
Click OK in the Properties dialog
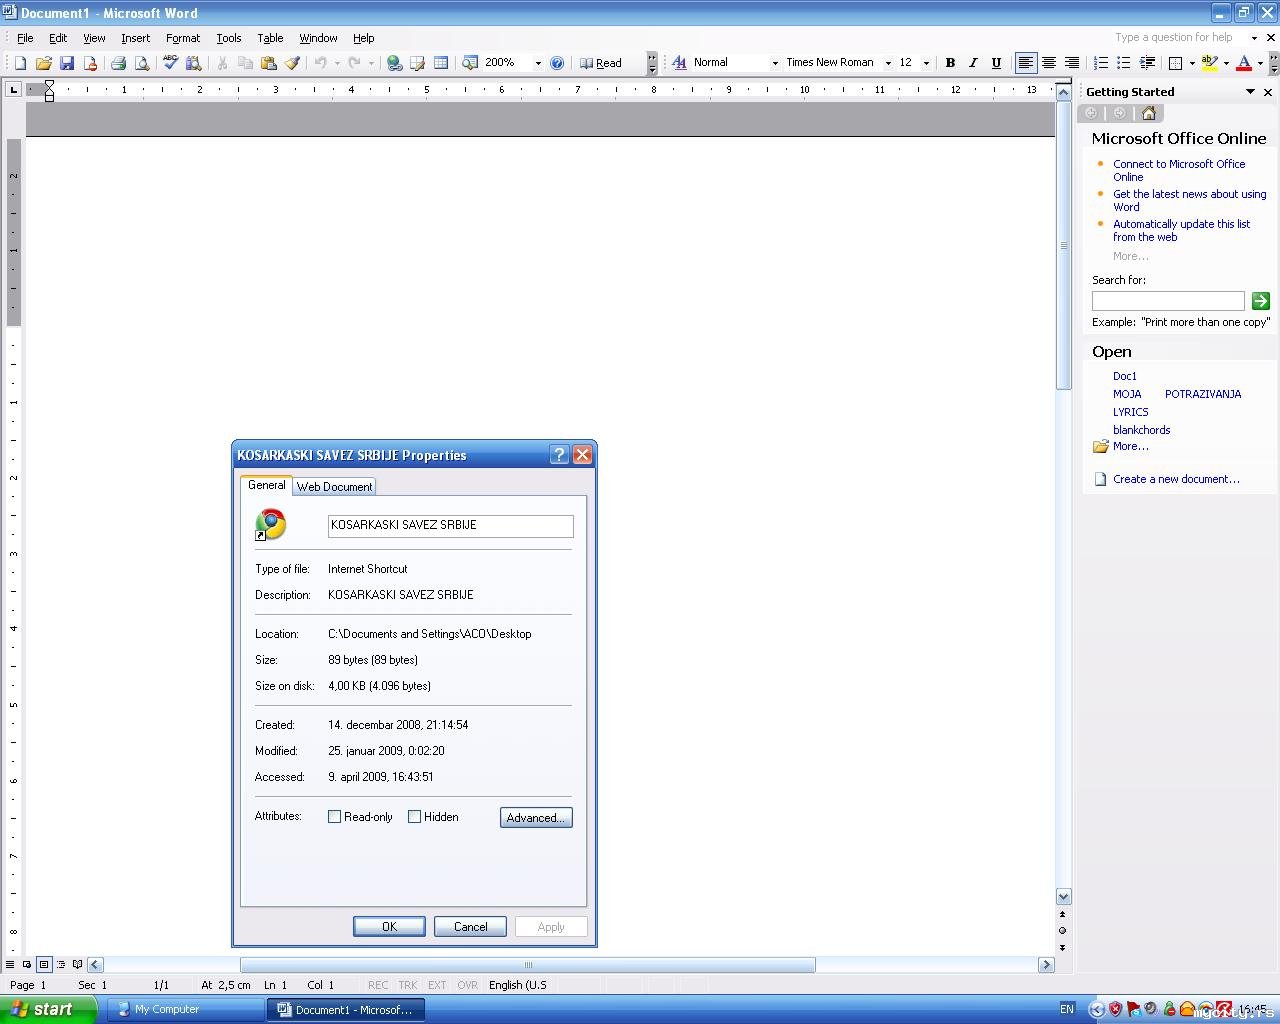point(389,927)
